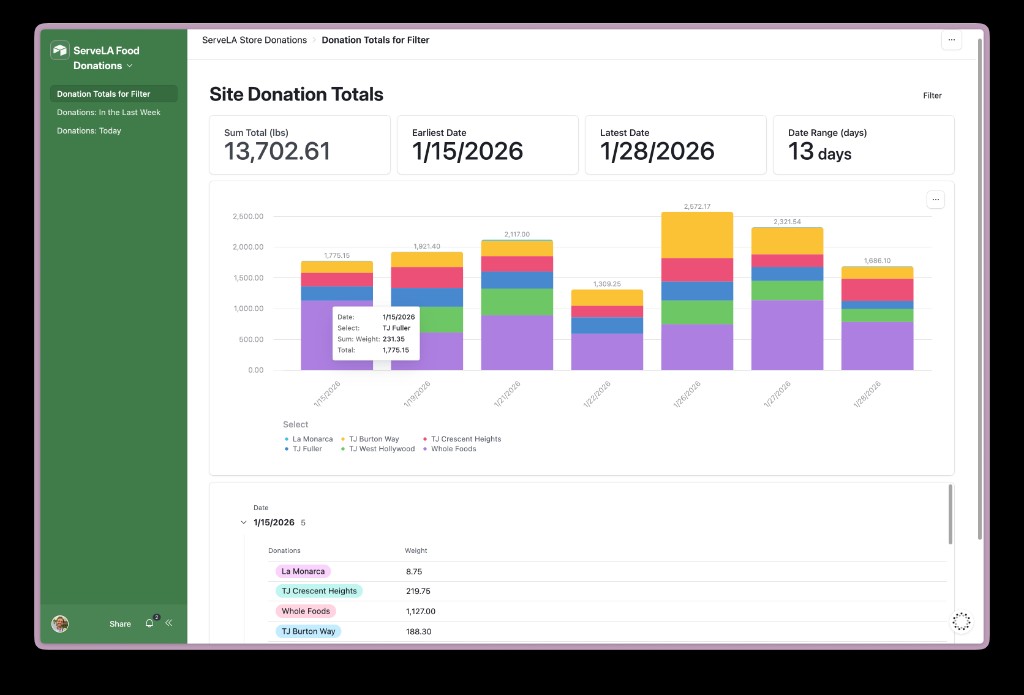Click ServeLA Store Donations breadcrumb
The width and height of the screenshot is (1024, 695).
254,40
